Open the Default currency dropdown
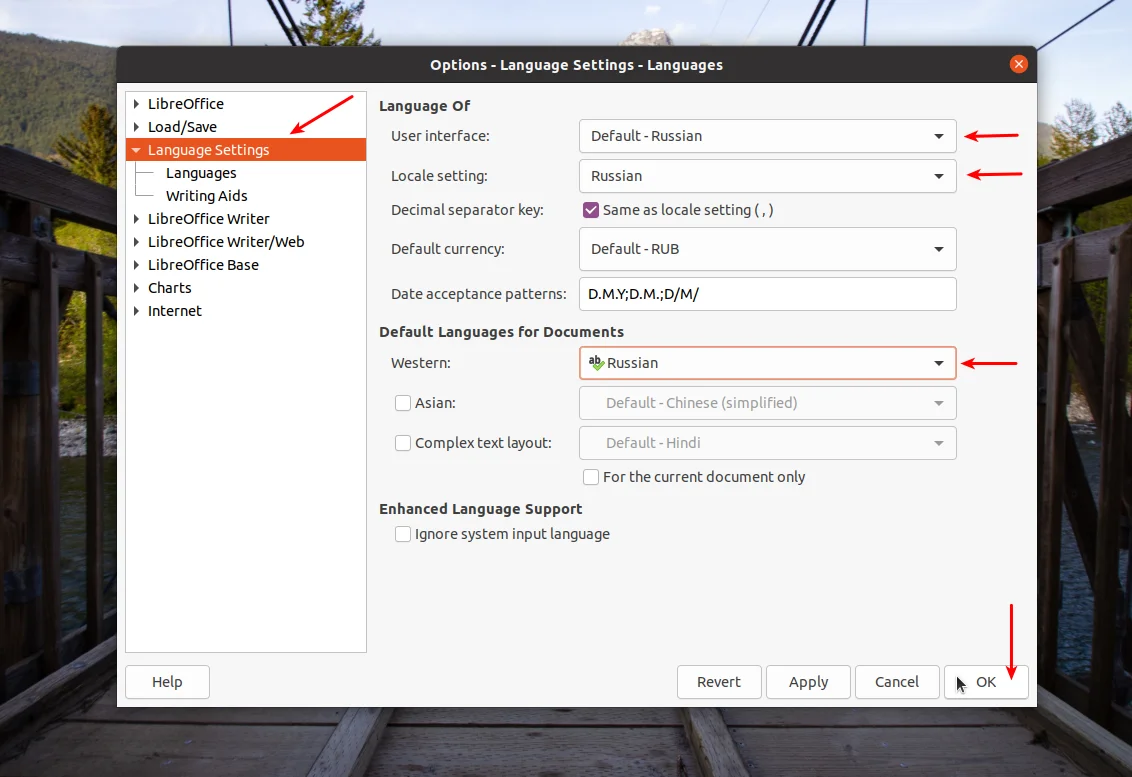Screen dimensions: 1132x777 click(938, 249)
